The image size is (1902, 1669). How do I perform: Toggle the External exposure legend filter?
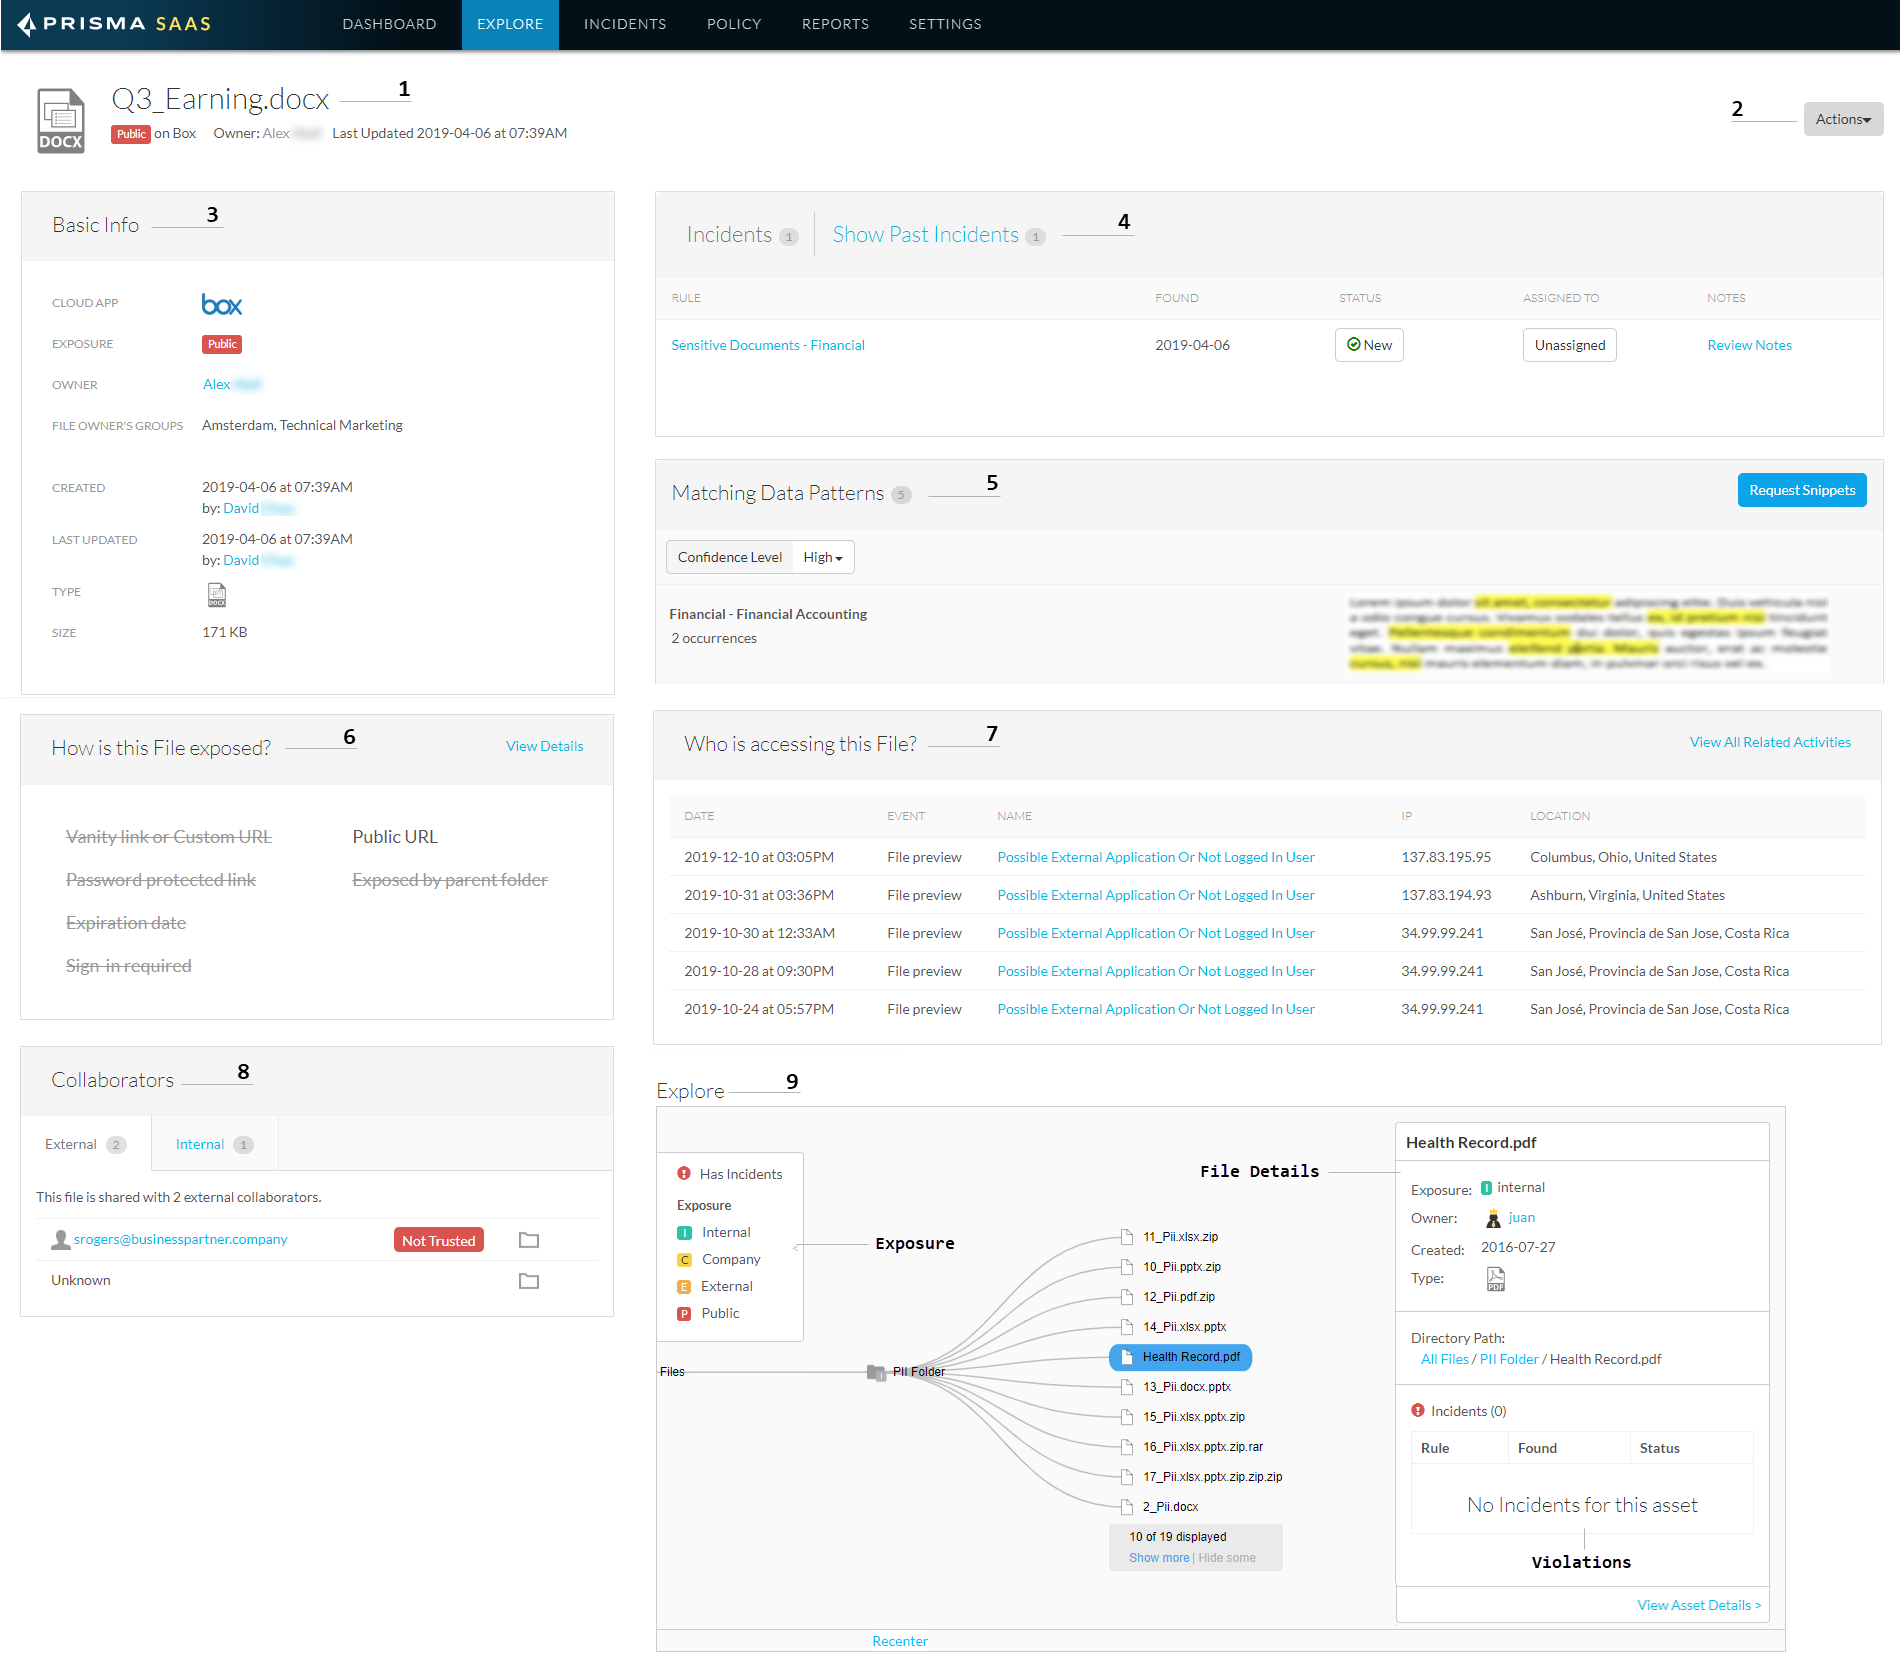coord(685,1287)
